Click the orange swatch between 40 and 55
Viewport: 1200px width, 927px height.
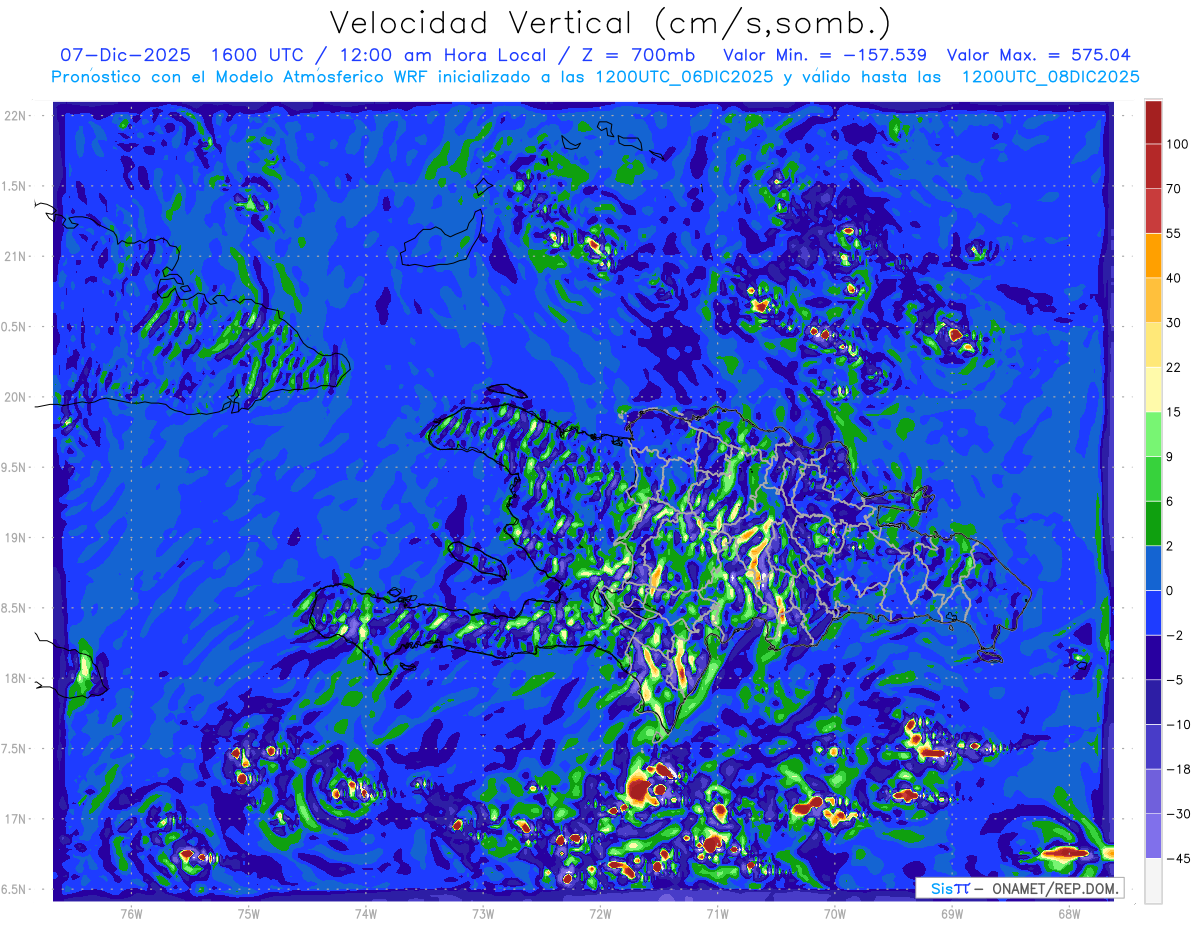pos(1153,255)
